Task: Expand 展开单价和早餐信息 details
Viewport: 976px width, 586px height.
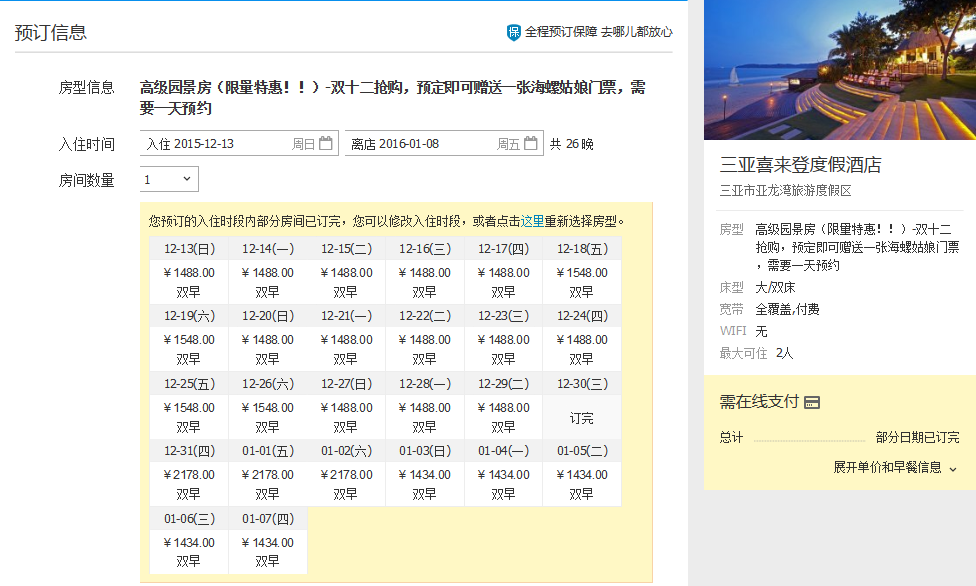Action: coord(895,467)
